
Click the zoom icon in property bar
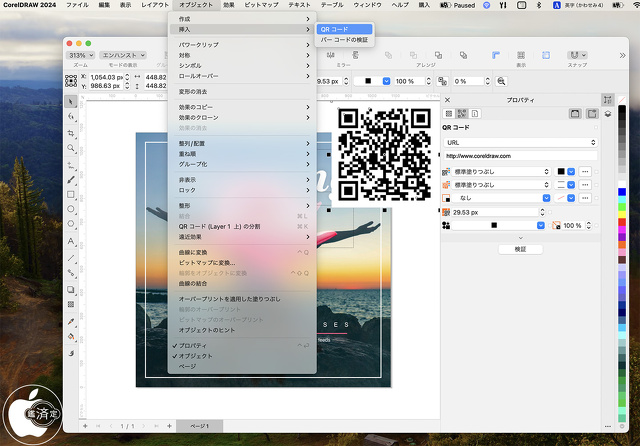501,81
